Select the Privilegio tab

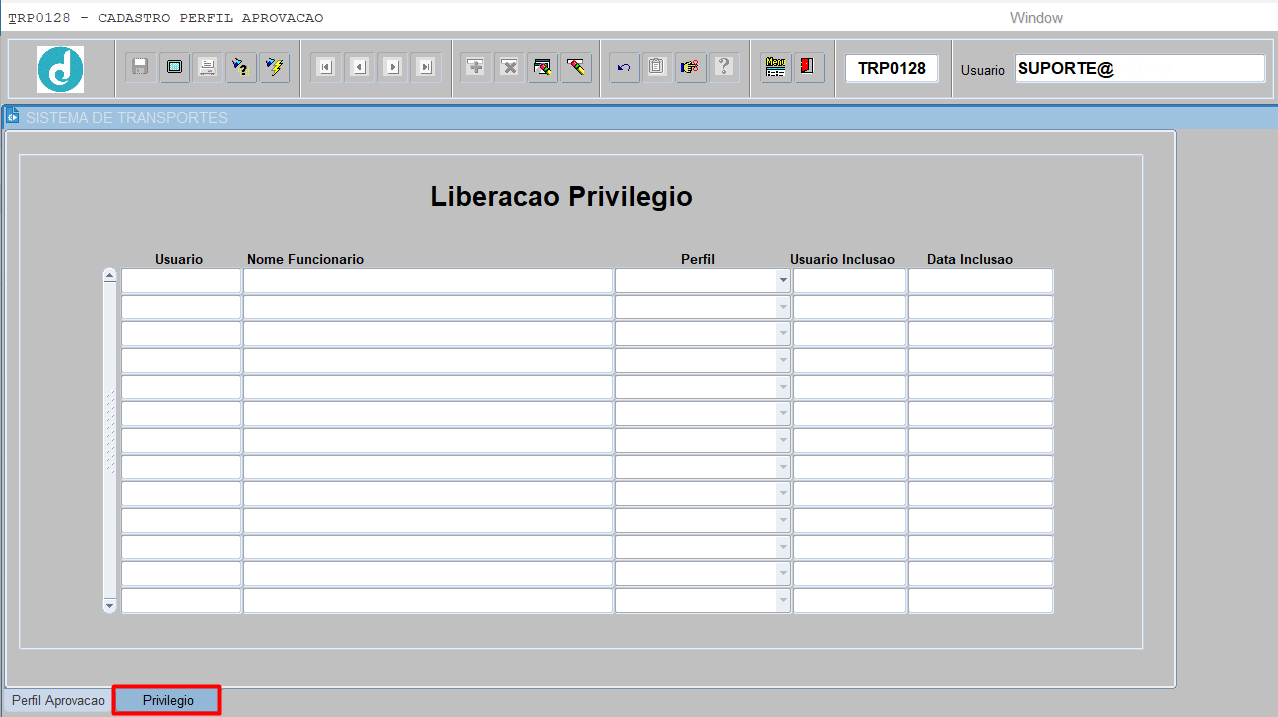167,701
